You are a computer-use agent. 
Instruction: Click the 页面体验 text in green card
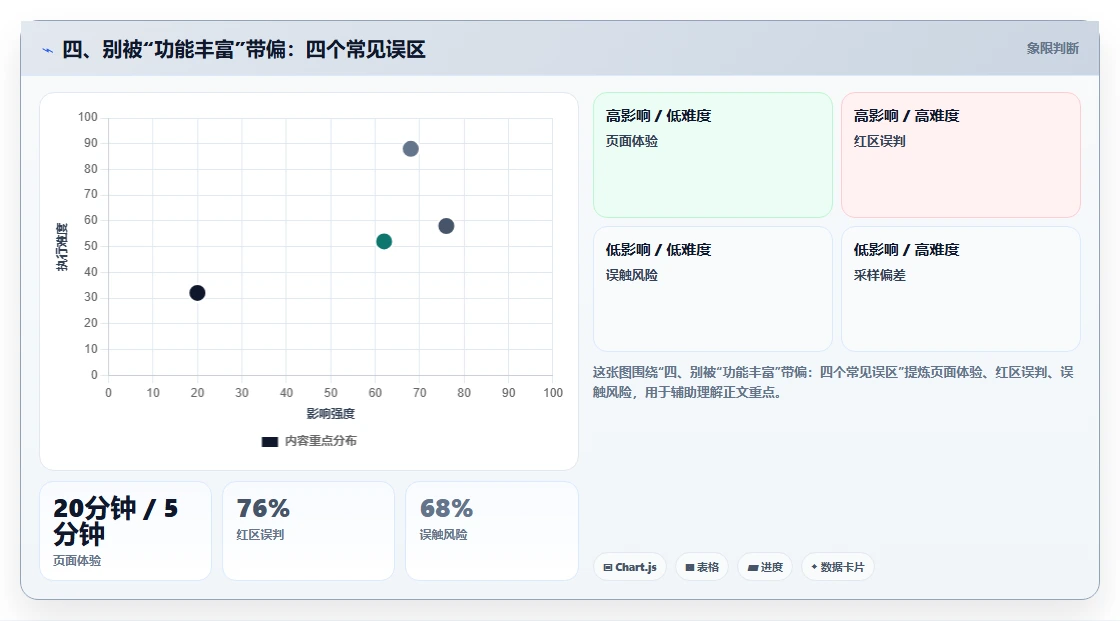[x=631, y=141]
